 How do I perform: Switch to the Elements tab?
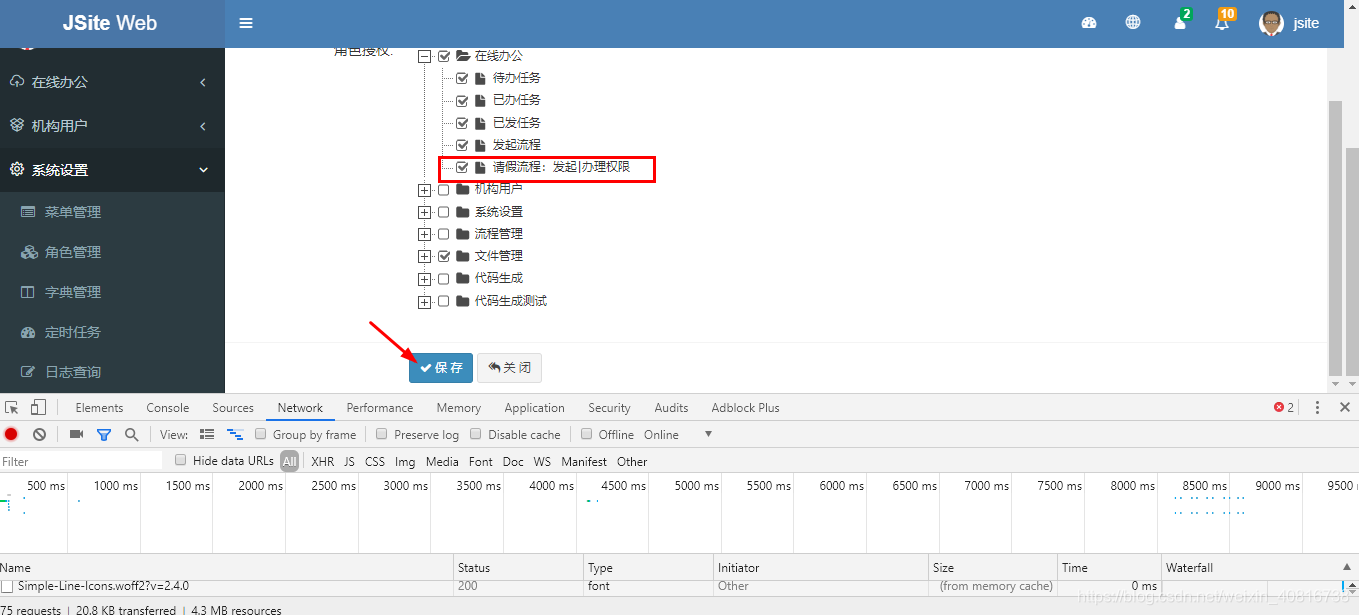click(99, 407)
